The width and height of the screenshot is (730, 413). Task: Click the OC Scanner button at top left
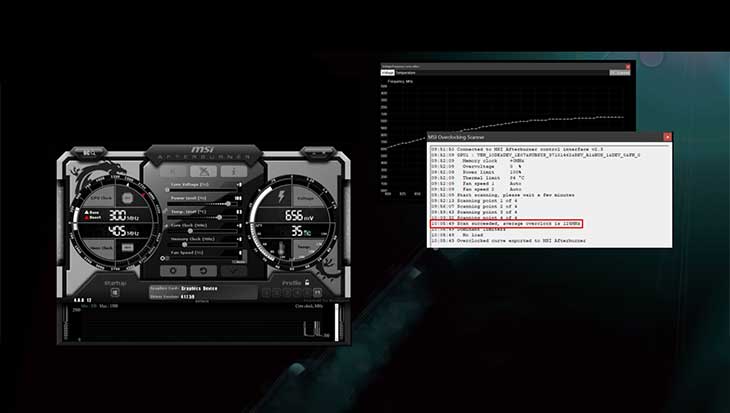click(89, 153)
